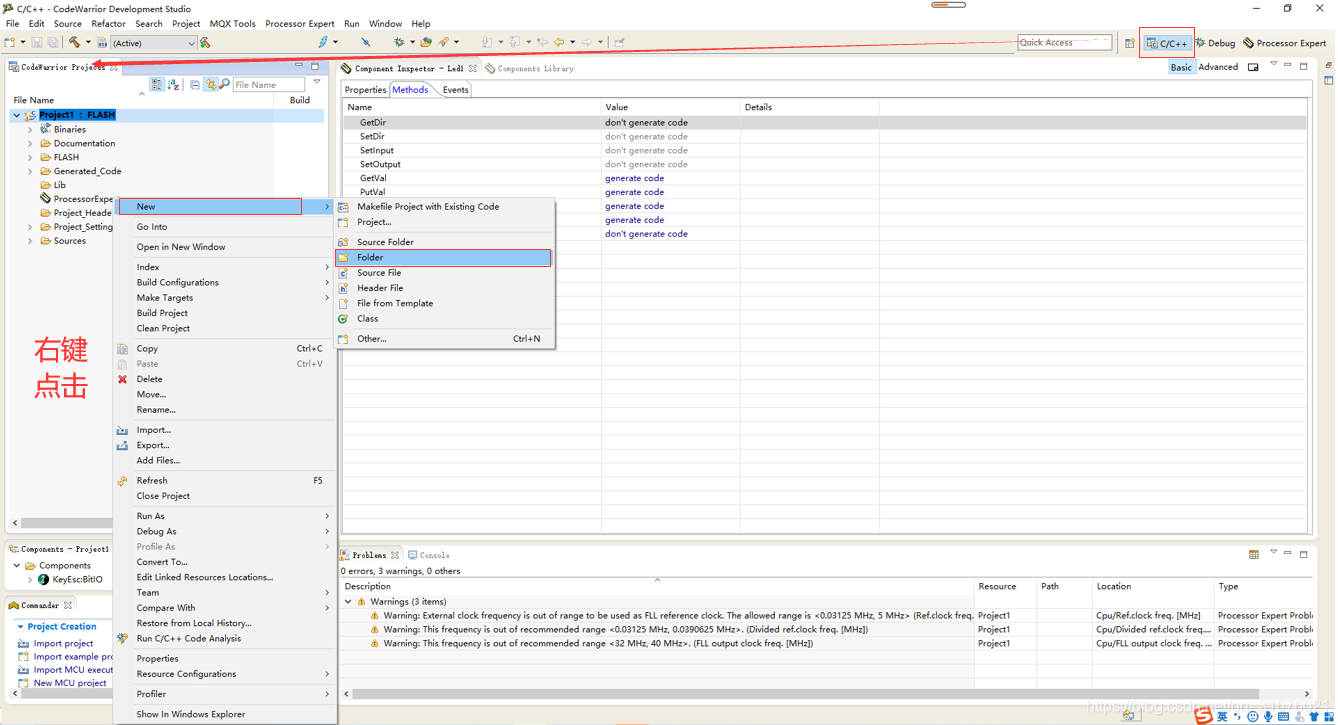Viewport: 1338px width, 725px height.
Task: Collapse the Components node in Components panel
Action: coord(17,566)
